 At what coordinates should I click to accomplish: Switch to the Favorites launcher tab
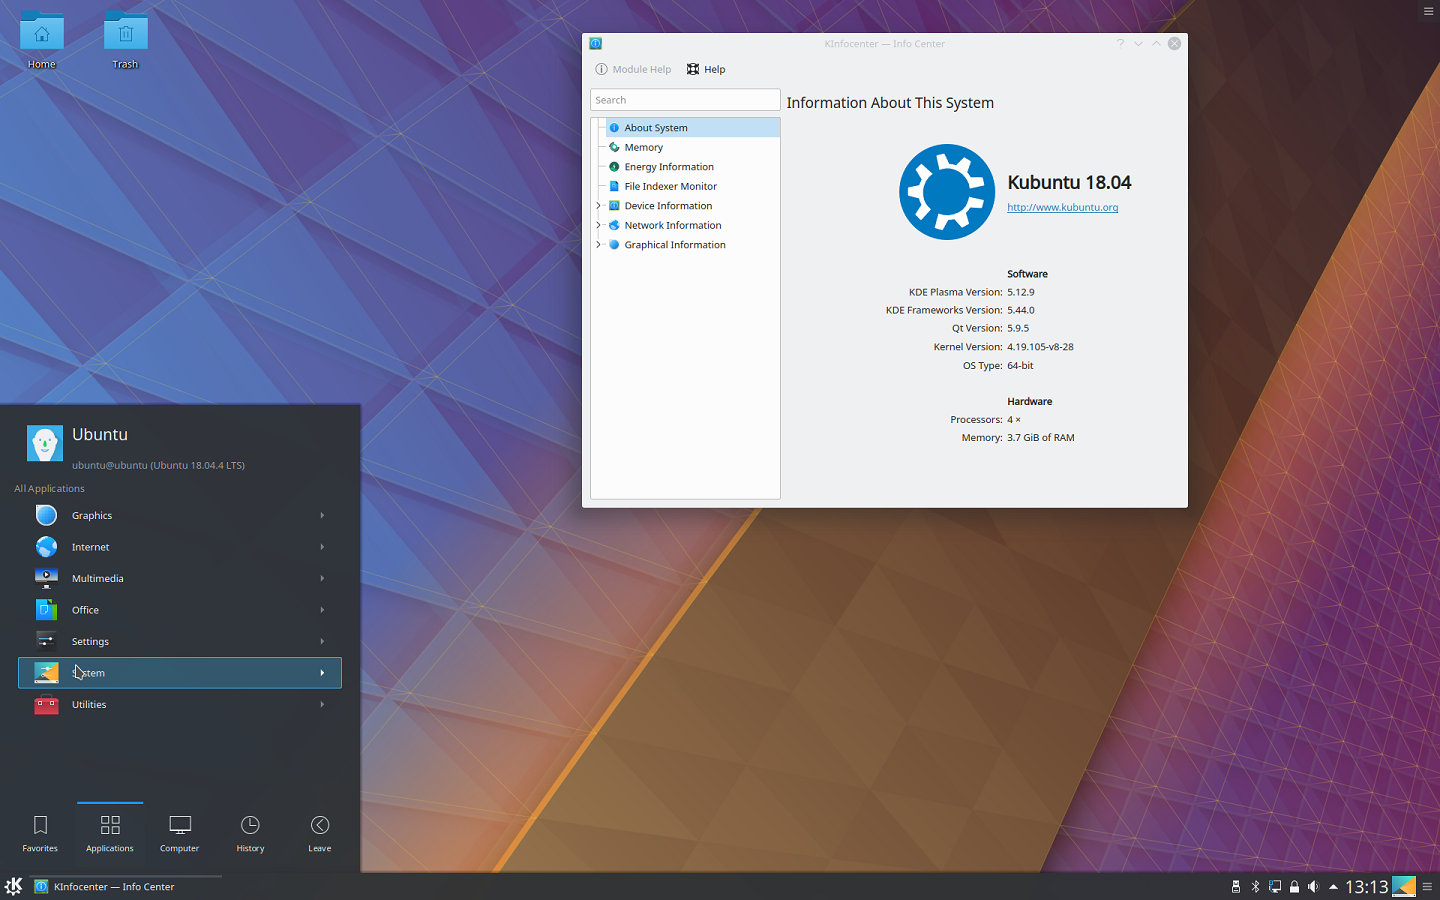(40, 833)
